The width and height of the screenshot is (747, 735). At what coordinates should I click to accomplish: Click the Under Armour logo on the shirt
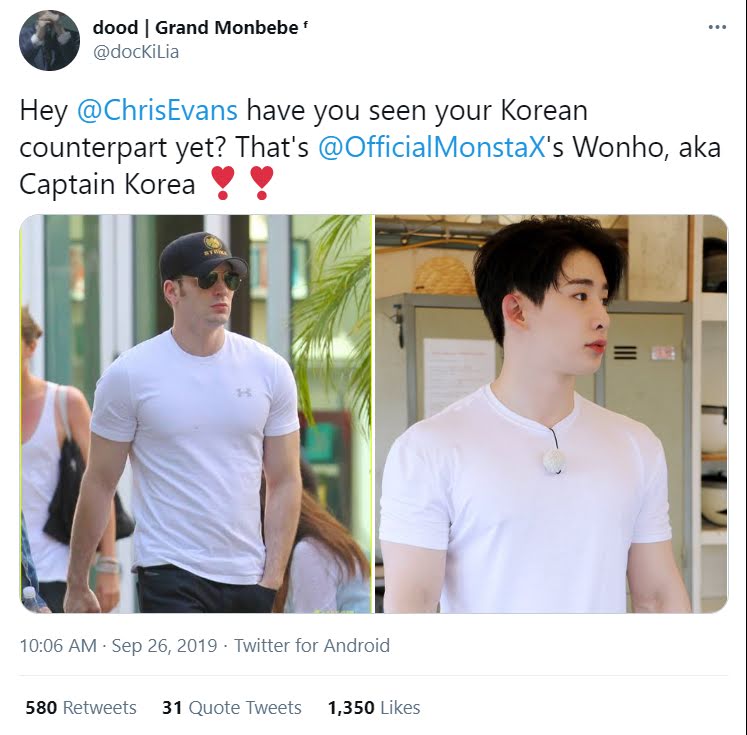244,393
